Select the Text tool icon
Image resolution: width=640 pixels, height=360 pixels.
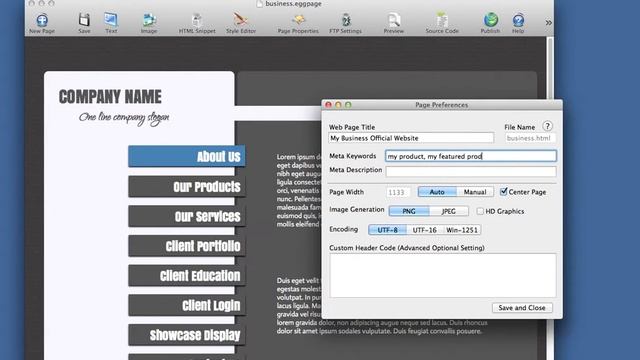click(x=111, y=20)
